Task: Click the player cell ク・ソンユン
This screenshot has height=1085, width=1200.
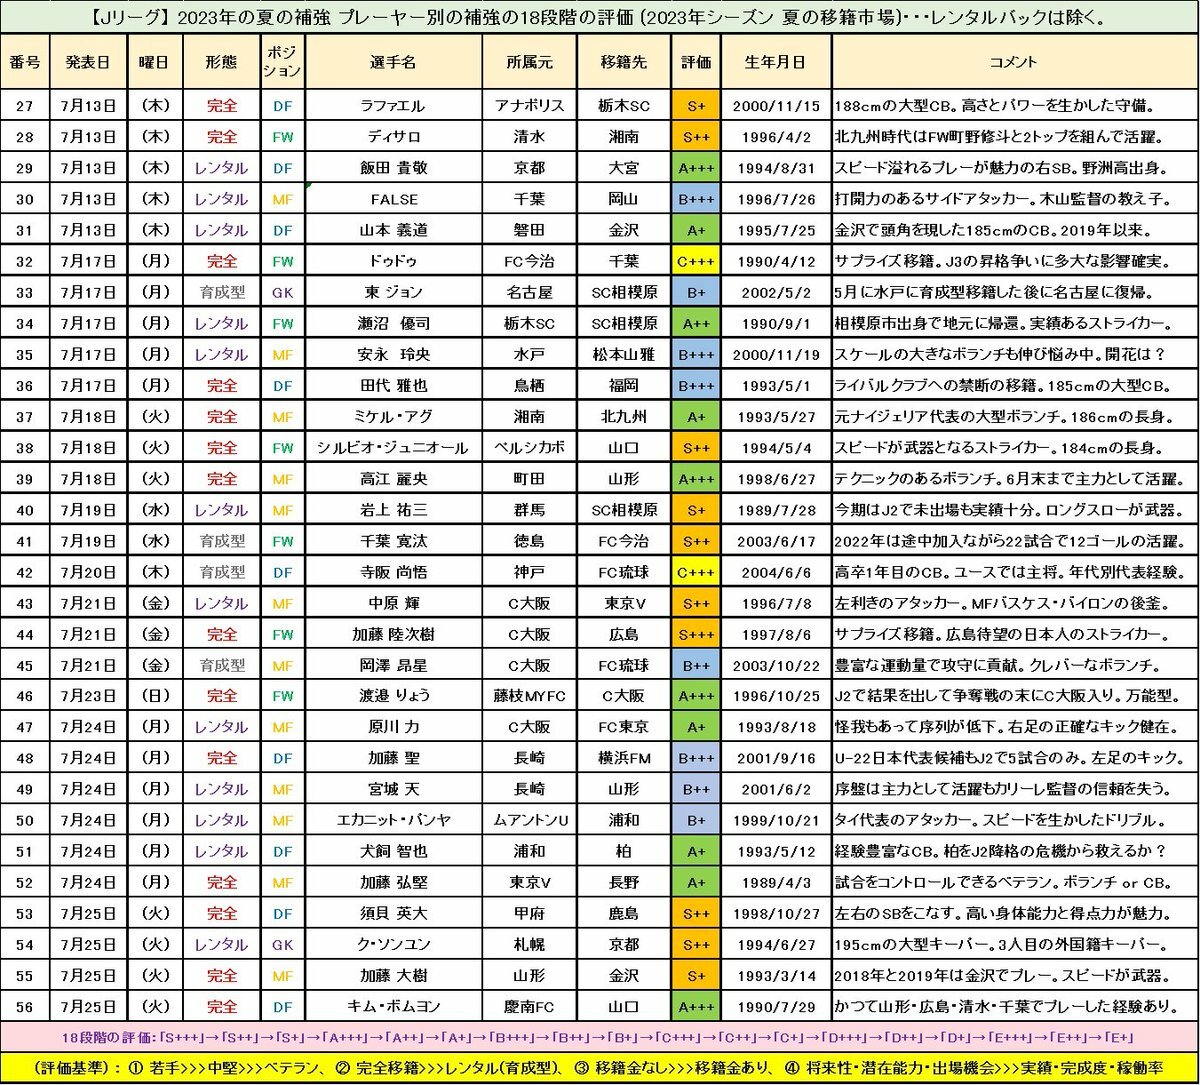Action: (x=392, y=943)
